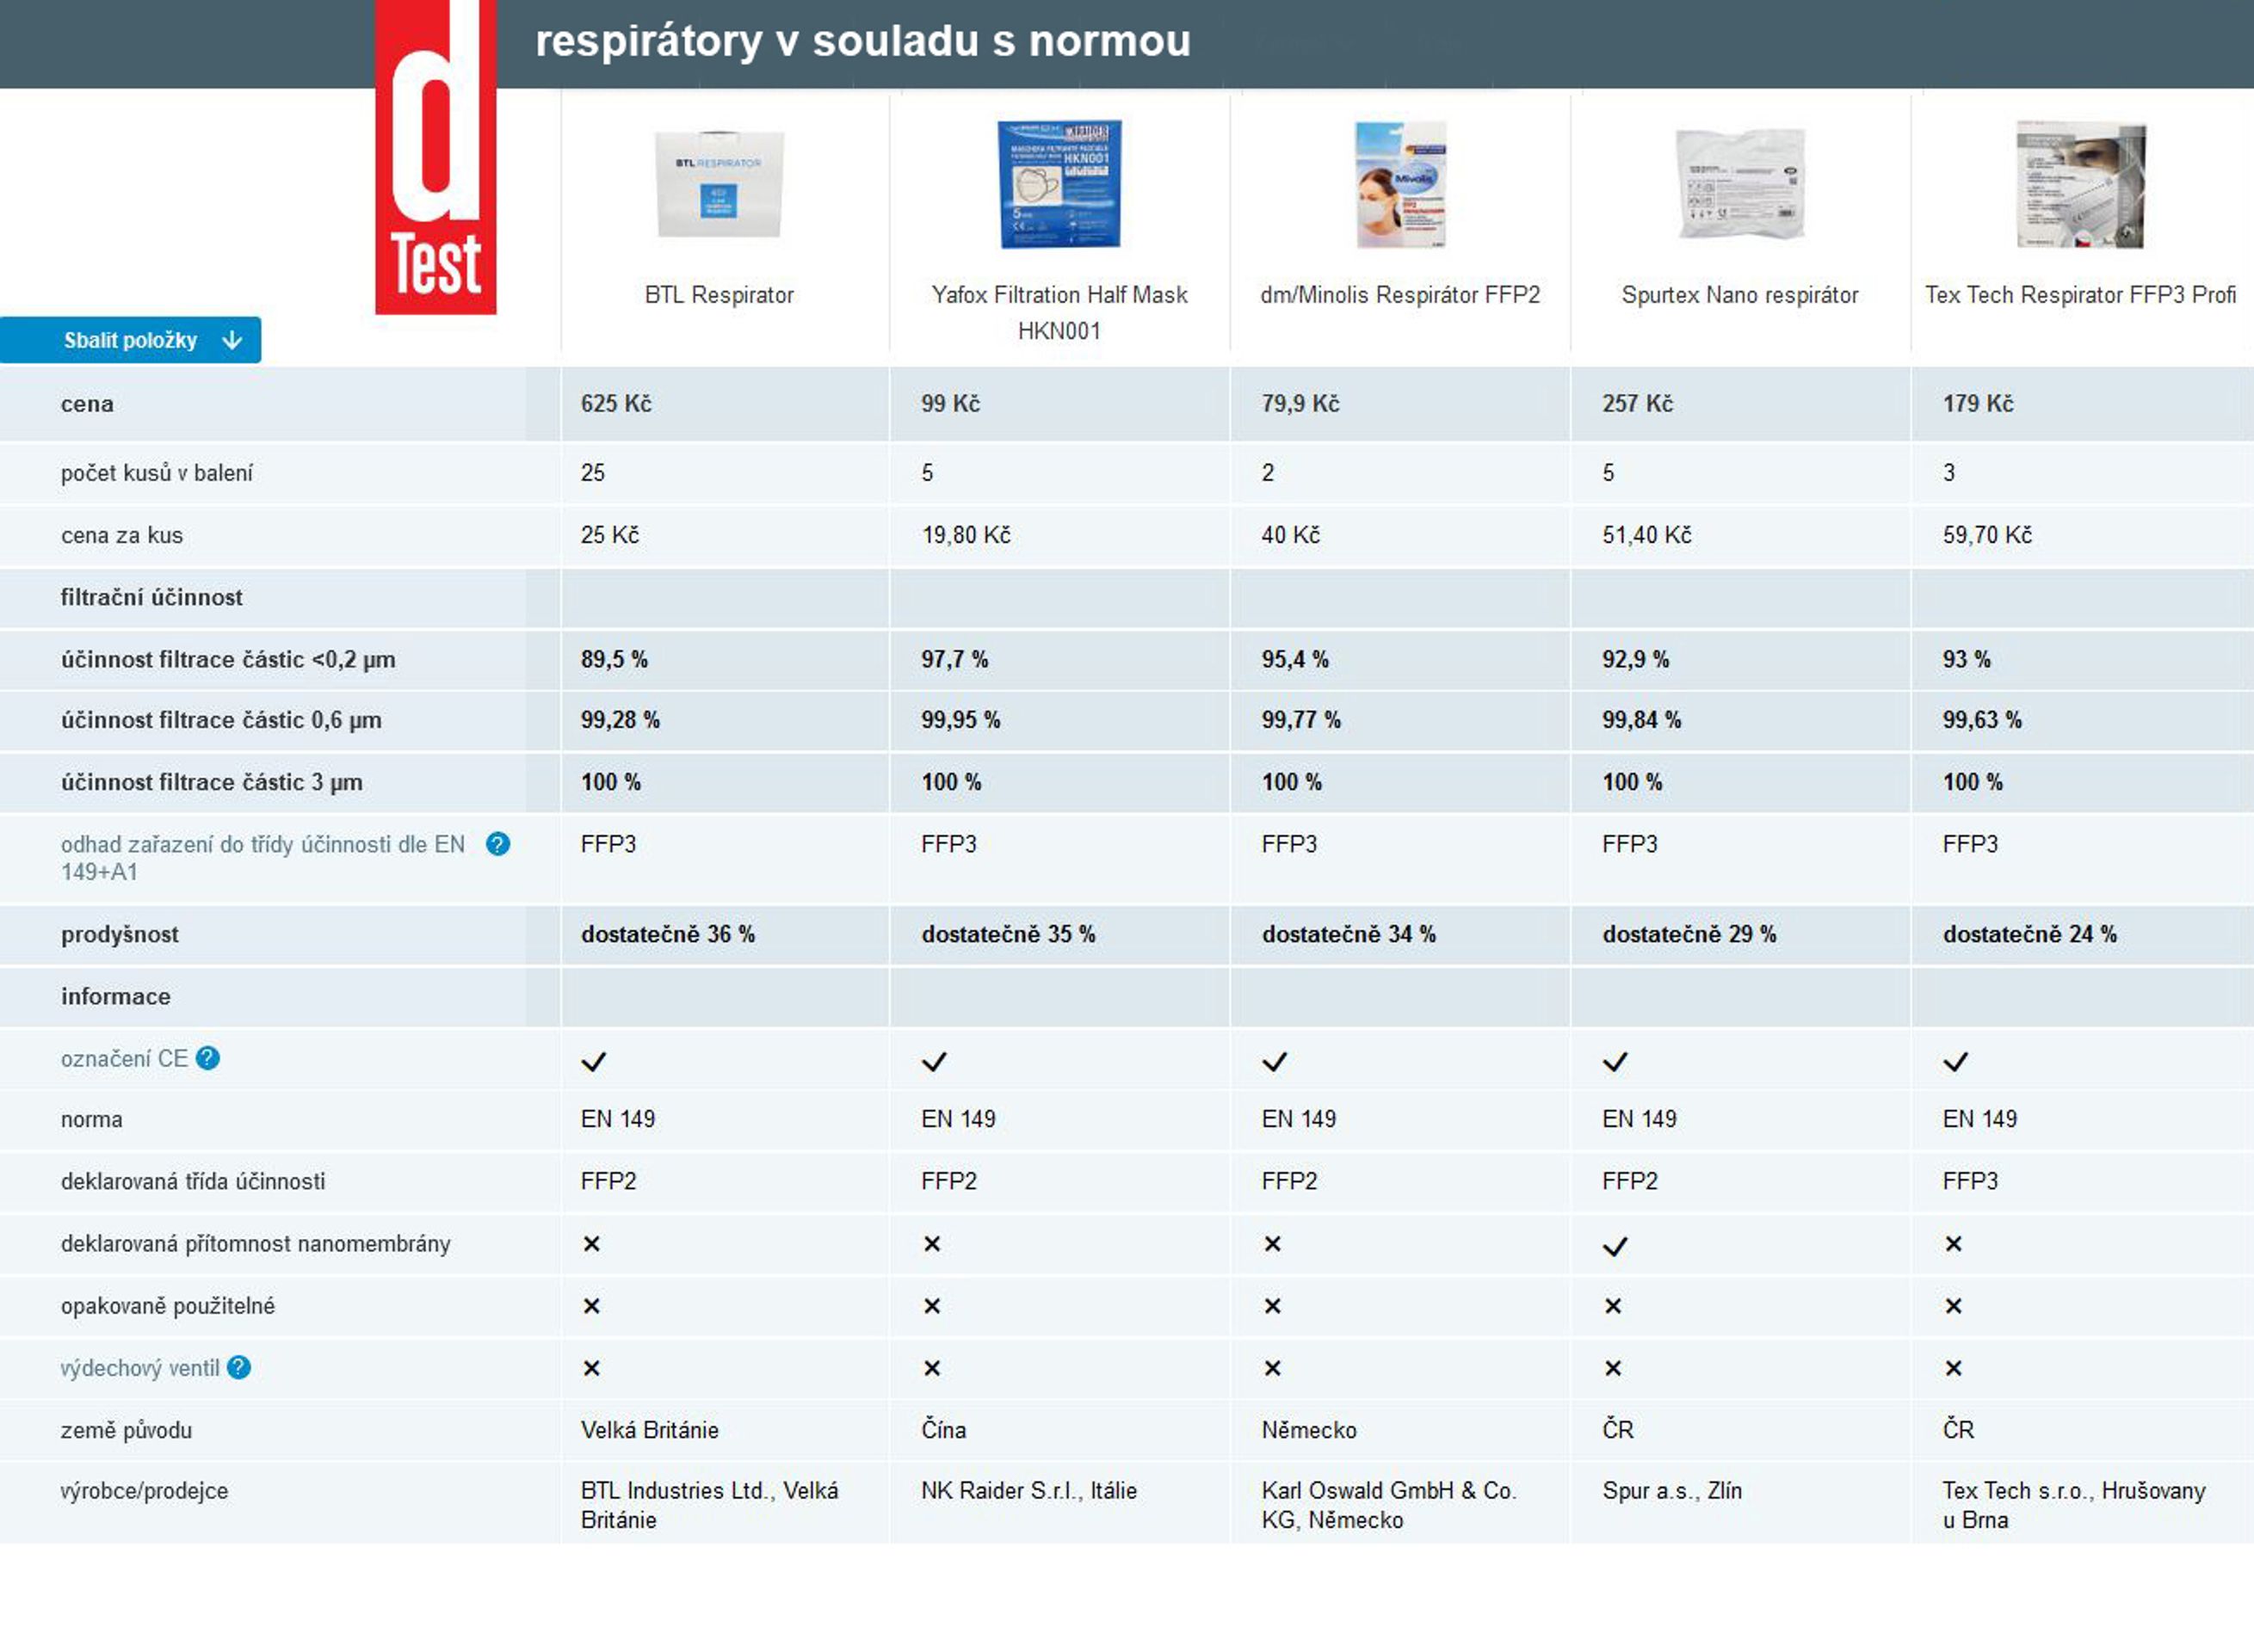Open Yafox Filtration Half Mask product image
Screen dimensions: 2254x1652
tap(1059, 184)
